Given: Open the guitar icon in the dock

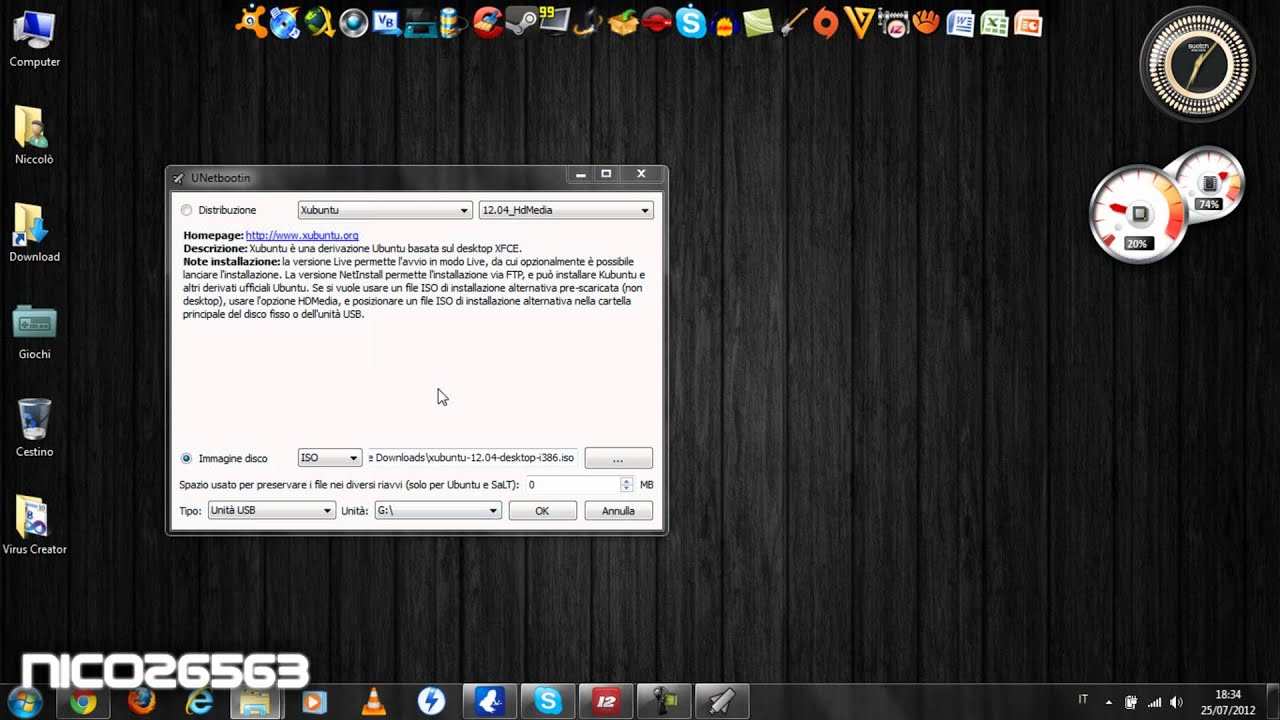Looking at the screenshot, I should tap(792, 22).
